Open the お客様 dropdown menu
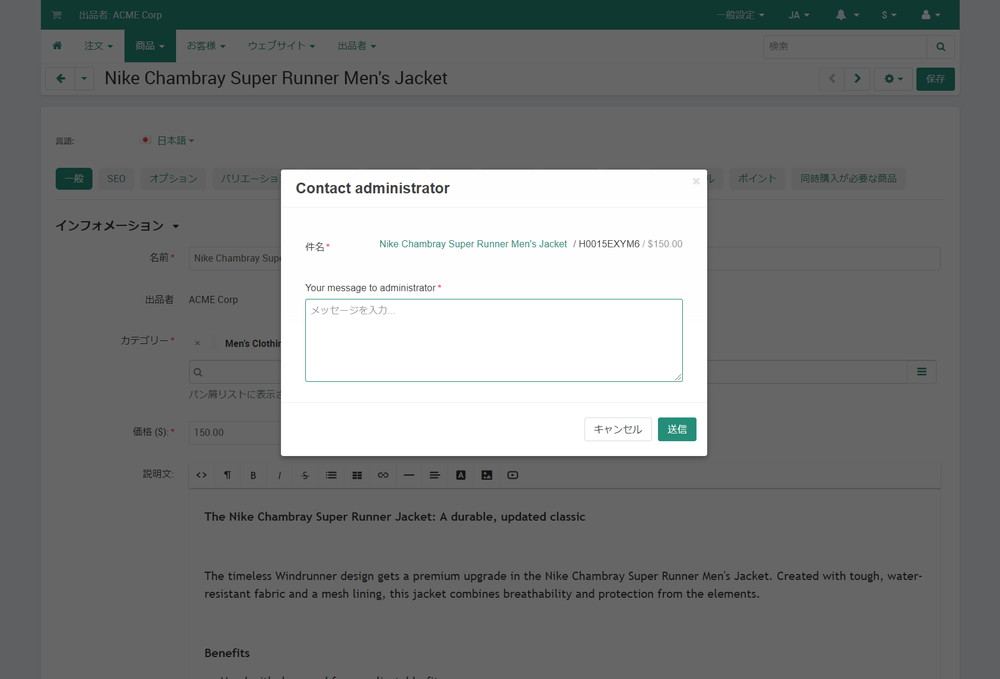 click(206, 46)
